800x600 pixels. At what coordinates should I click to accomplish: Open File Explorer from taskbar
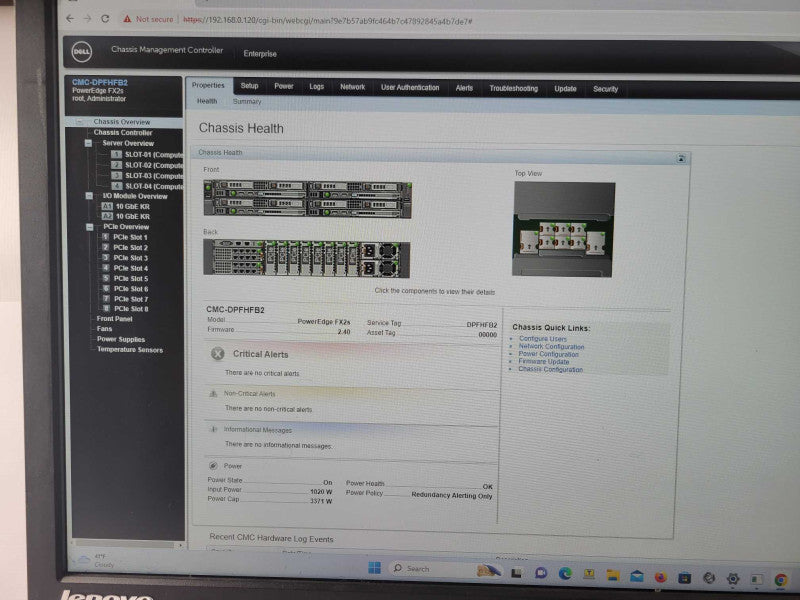click(x=613, y=575)
